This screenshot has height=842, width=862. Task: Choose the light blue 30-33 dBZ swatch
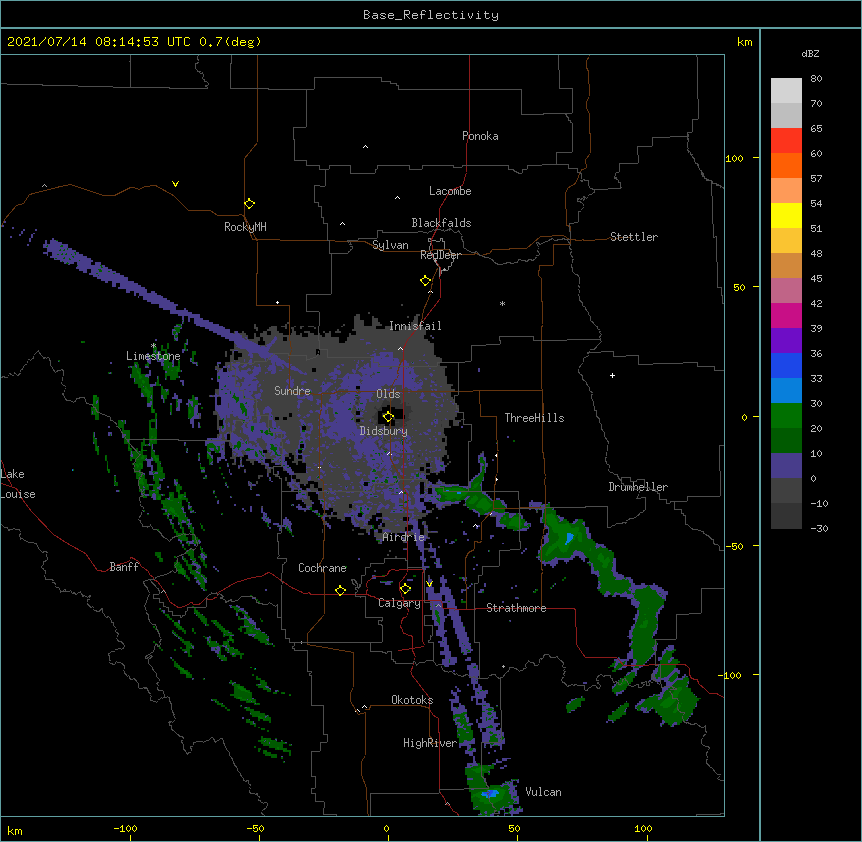pyautogui.click(x=786, y=391)
